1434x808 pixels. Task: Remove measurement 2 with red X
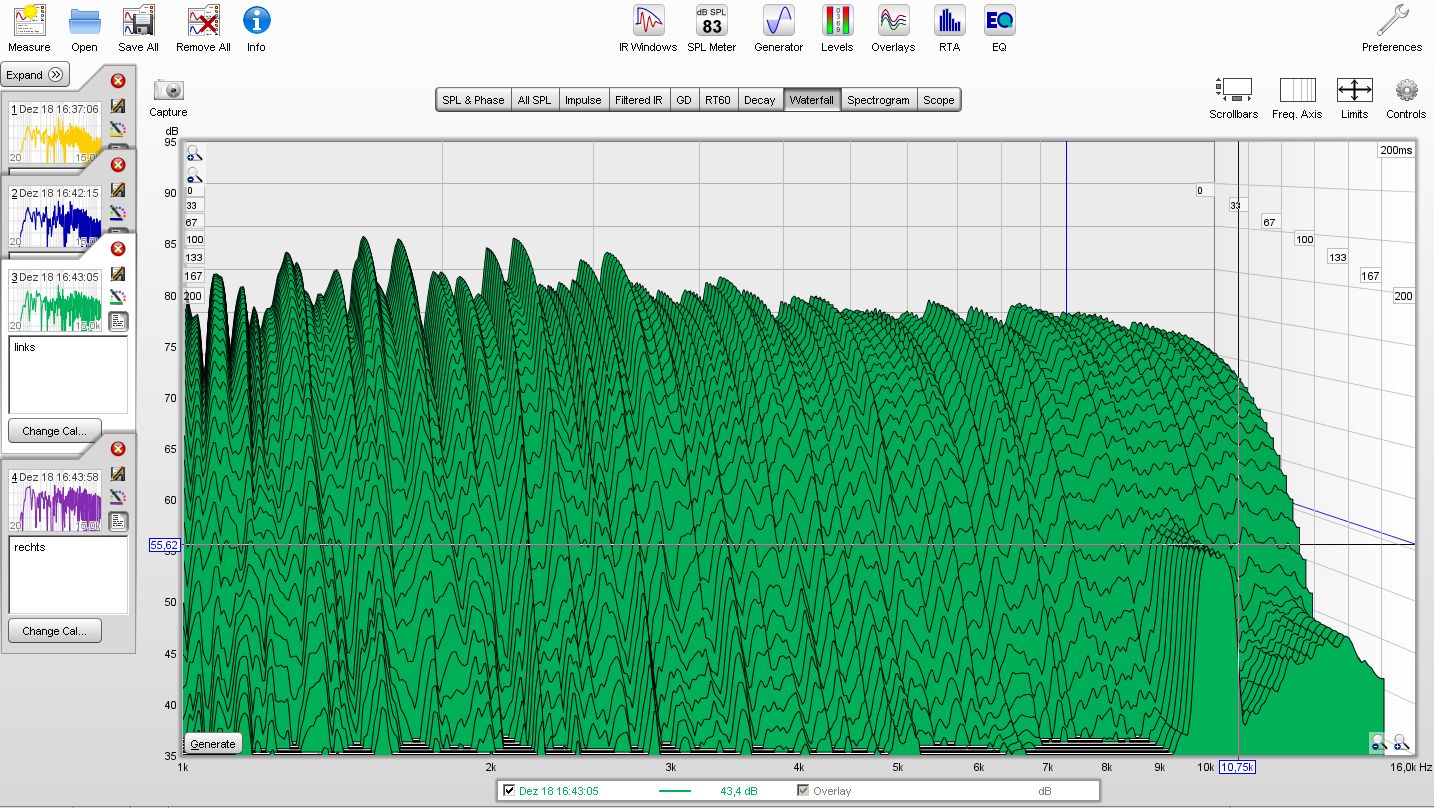[x=118, y=165]
